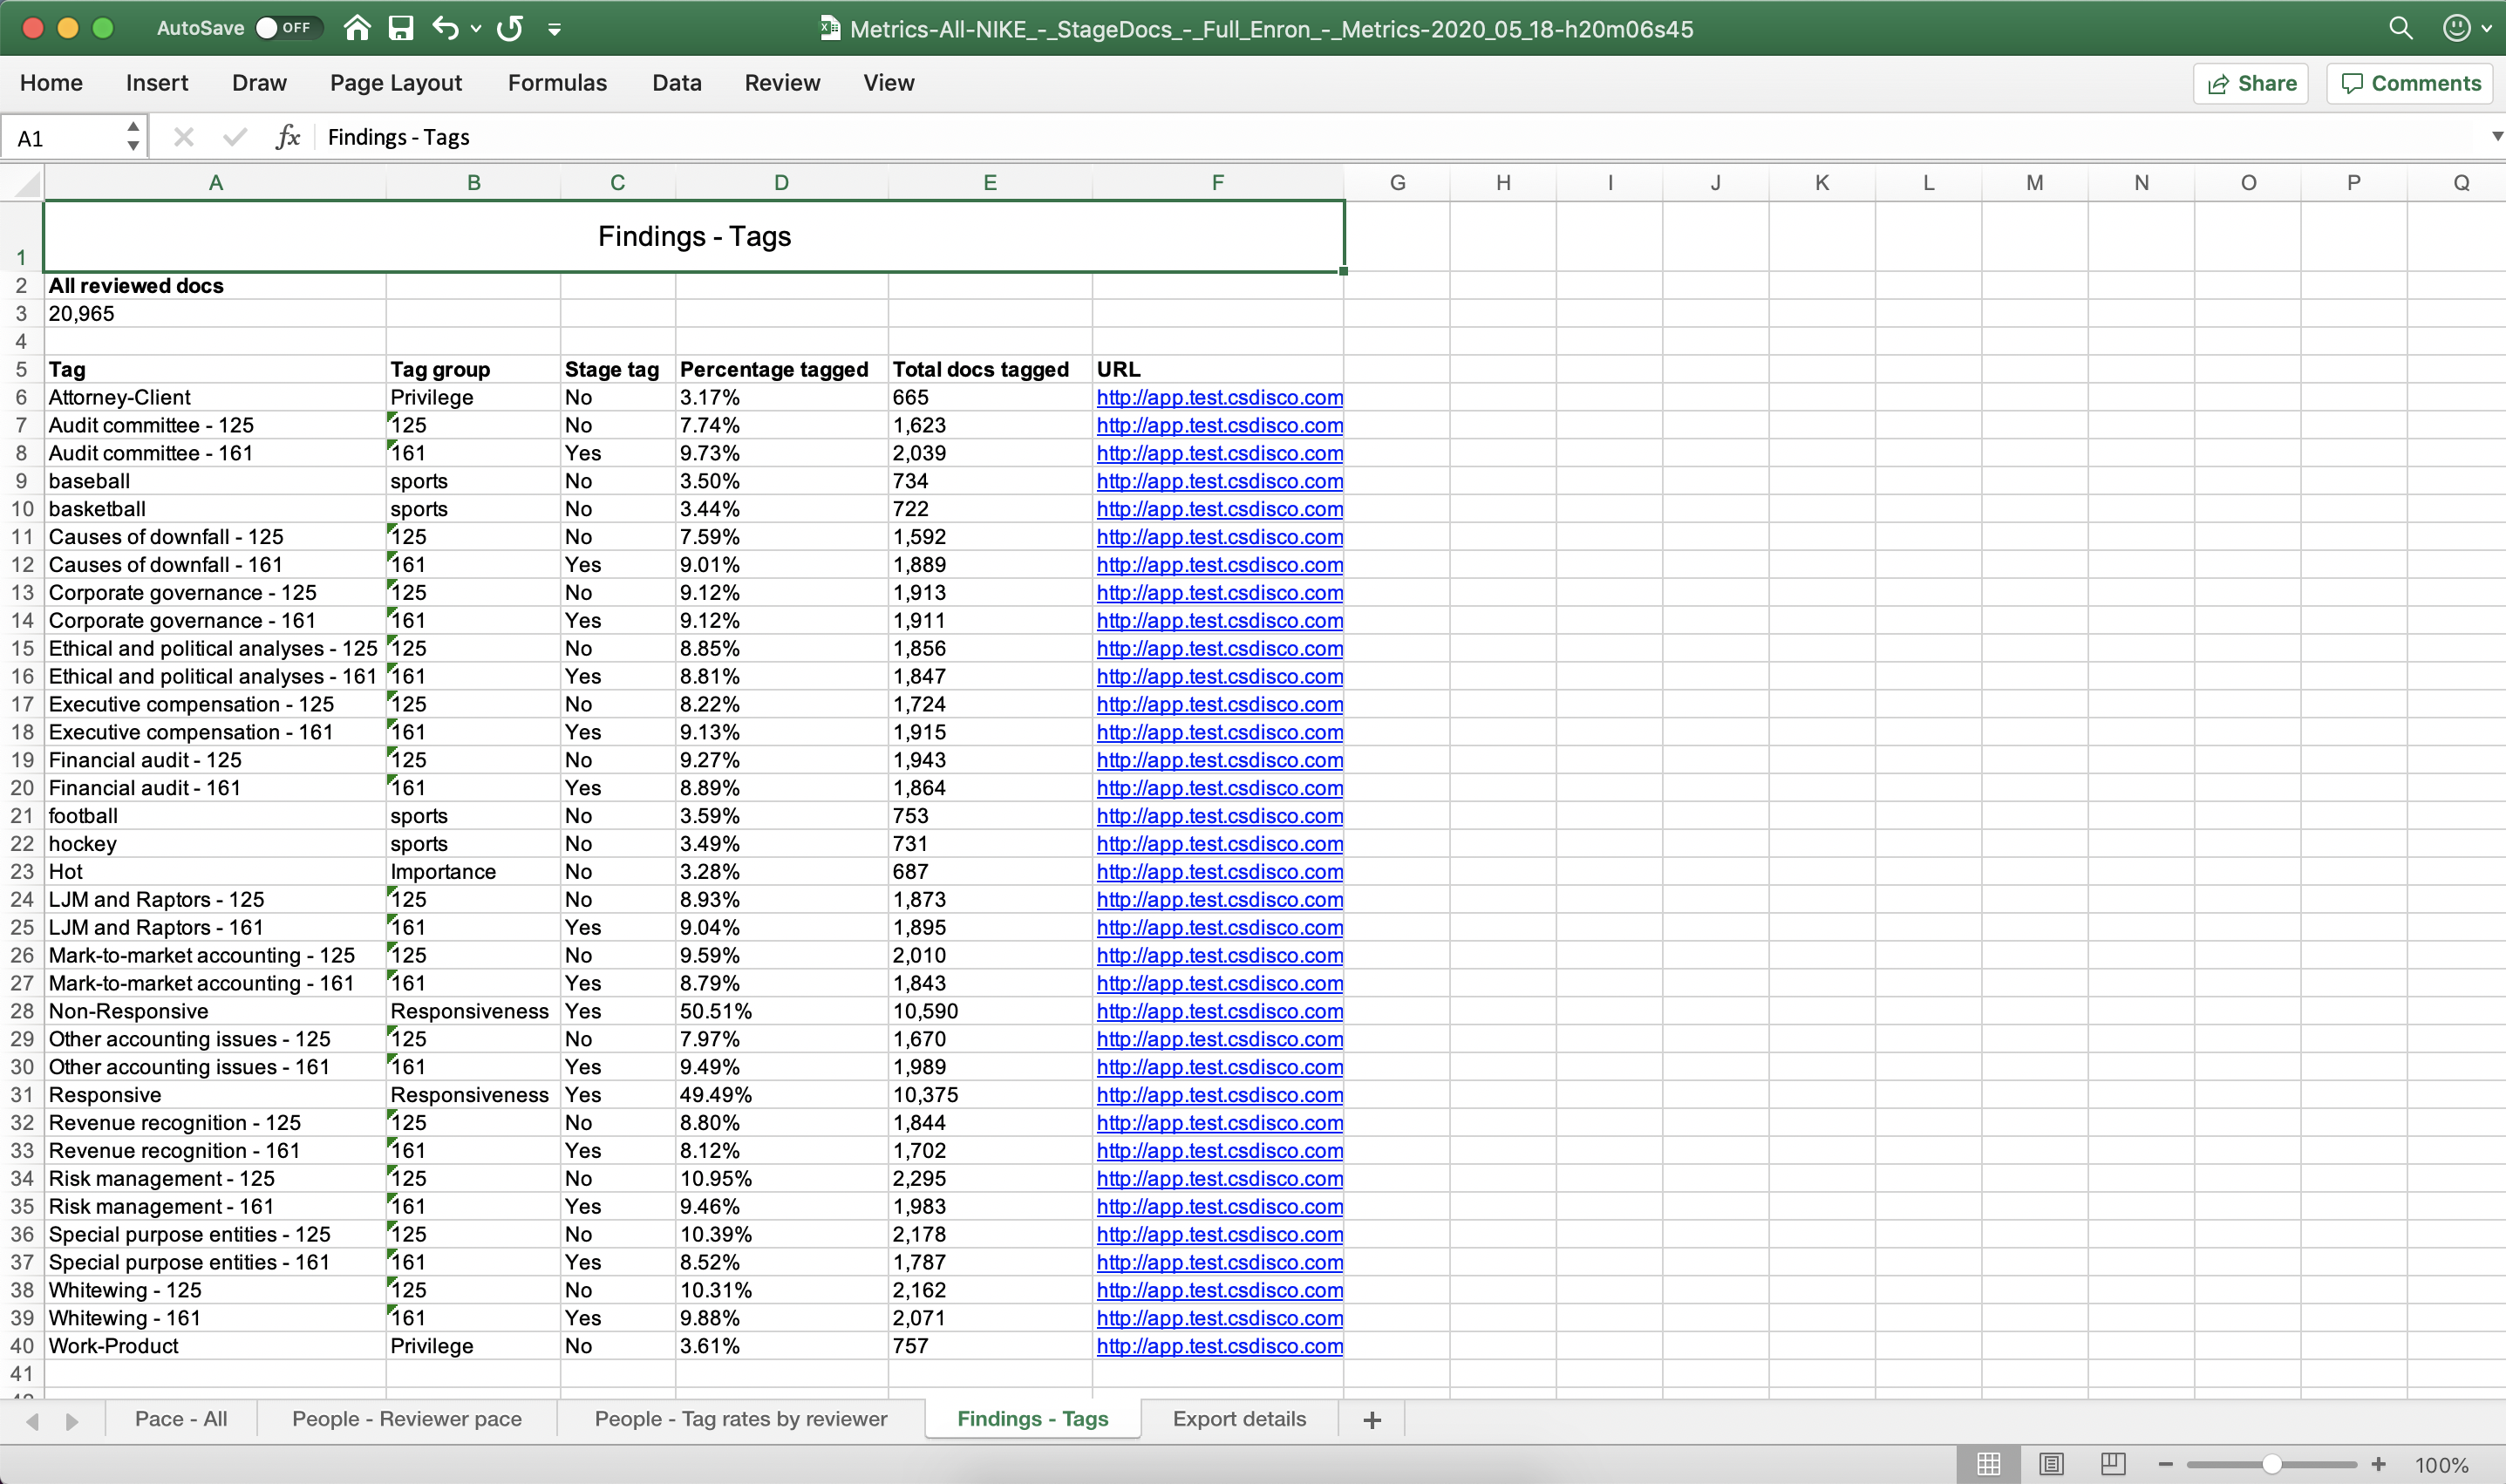Click the Enter checkmark in formula bar

point(235,137)
